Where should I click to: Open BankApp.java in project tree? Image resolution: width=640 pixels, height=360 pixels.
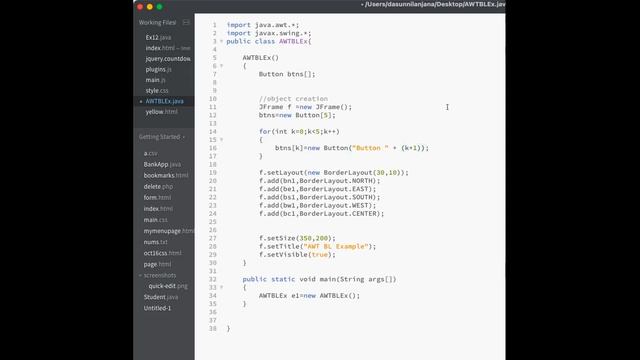(x=162, y=164)
